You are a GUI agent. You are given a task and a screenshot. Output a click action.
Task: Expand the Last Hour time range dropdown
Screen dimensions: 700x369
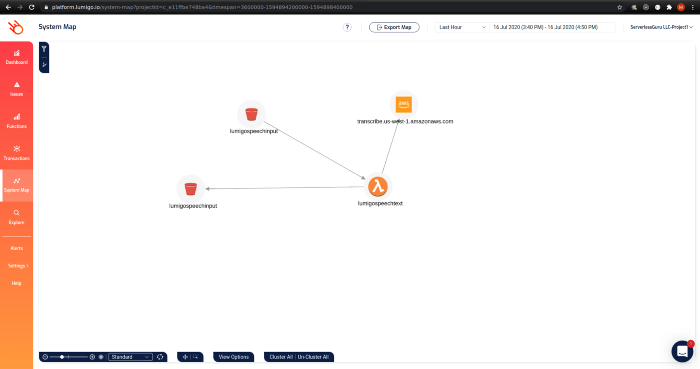pyautogui.click(x=462, y=27)
